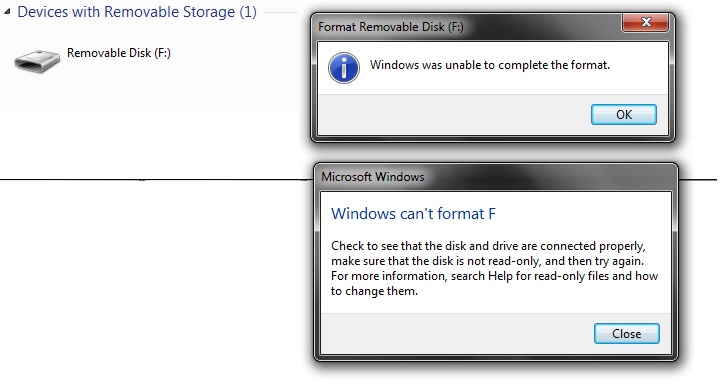Close the Format Removable Disk dialog with X

[646, 22]
